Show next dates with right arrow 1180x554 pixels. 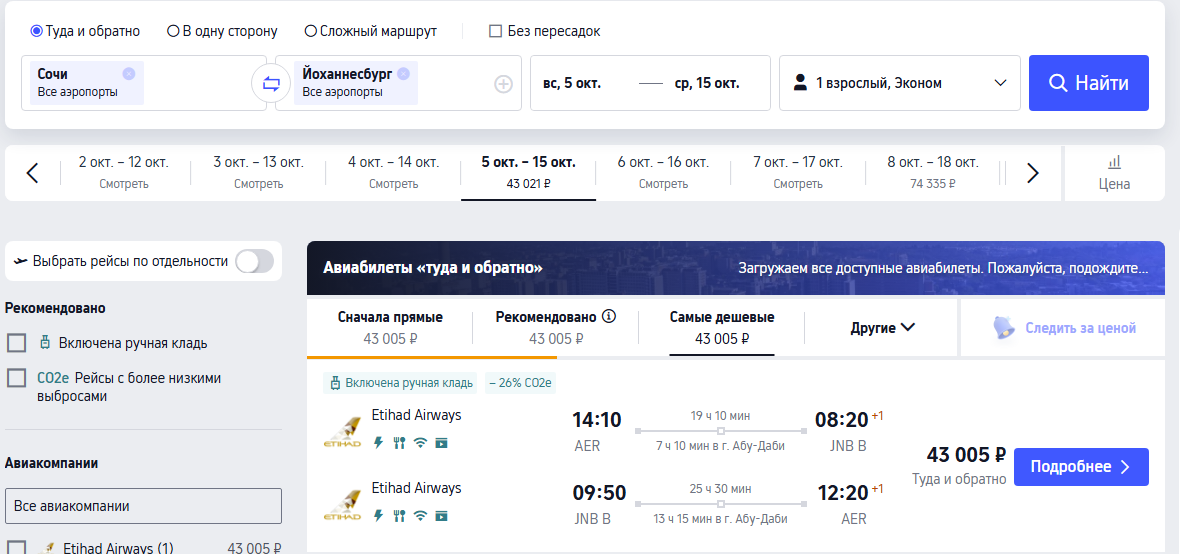click(x=1032, y=173)
